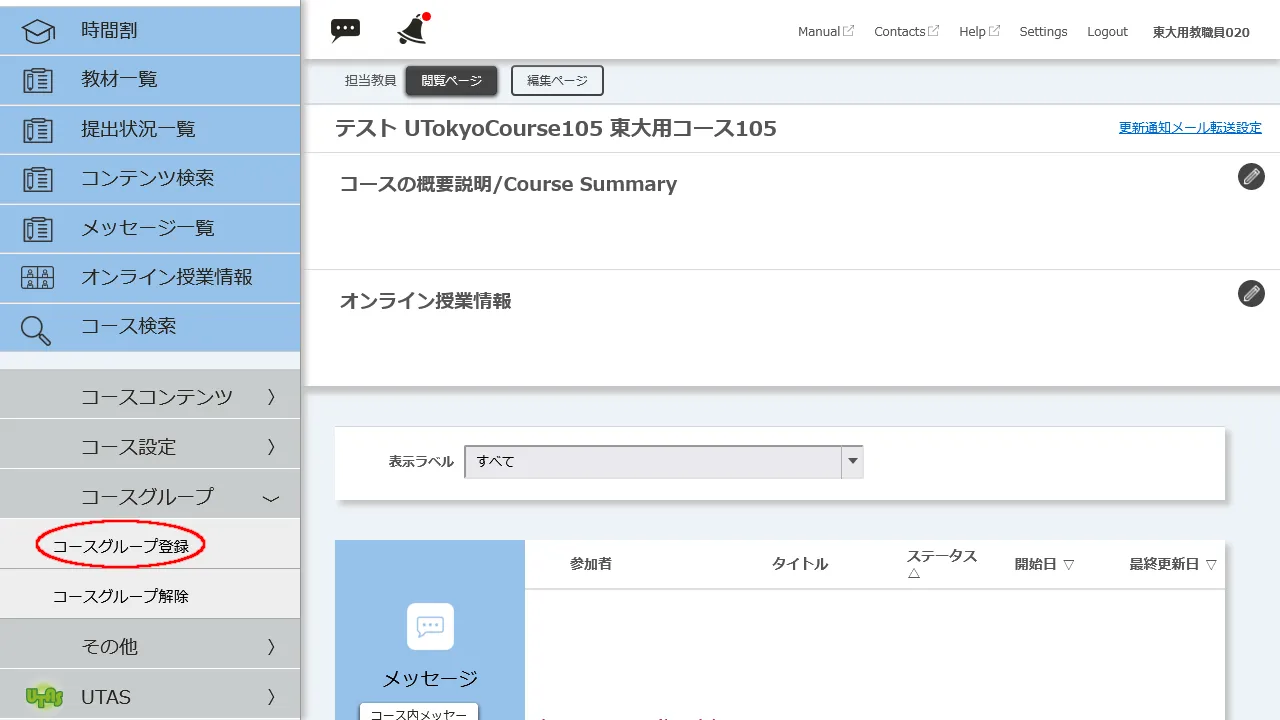Expand the UTAS section
Screen dimensions: 1280x720
click(150, 695)
